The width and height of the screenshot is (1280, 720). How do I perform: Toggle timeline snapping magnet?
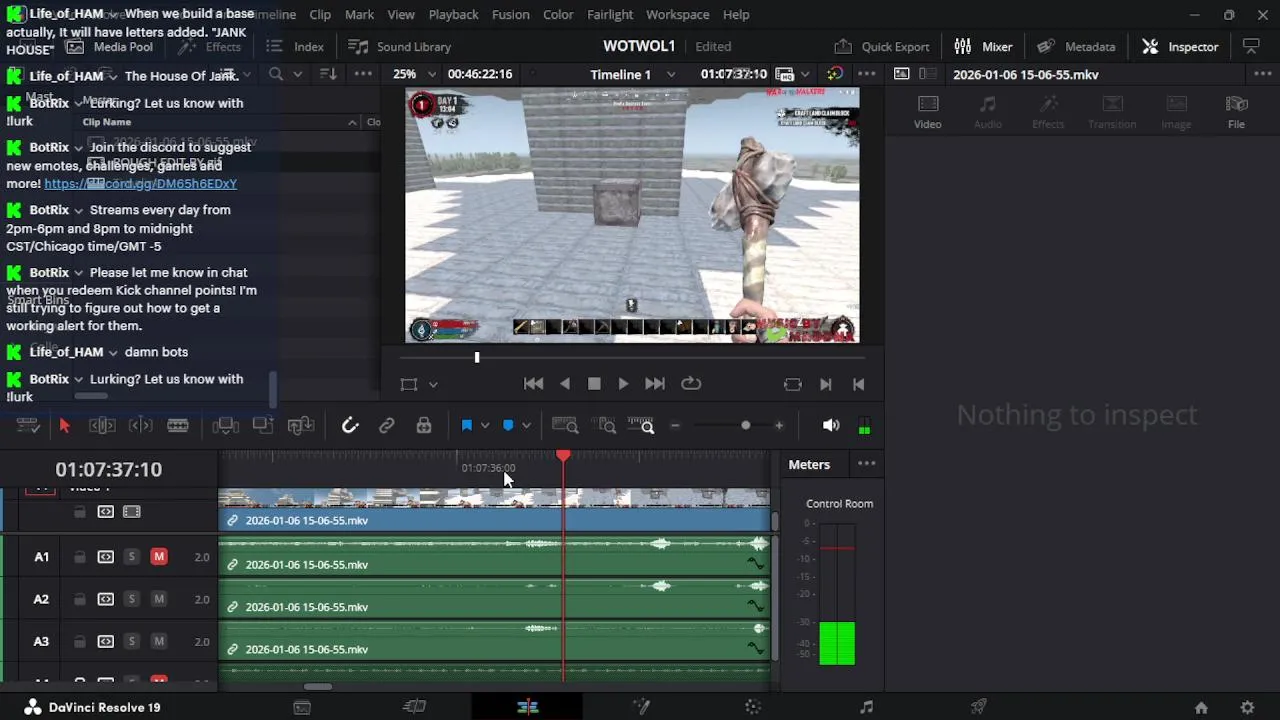[x=350, y=426]
